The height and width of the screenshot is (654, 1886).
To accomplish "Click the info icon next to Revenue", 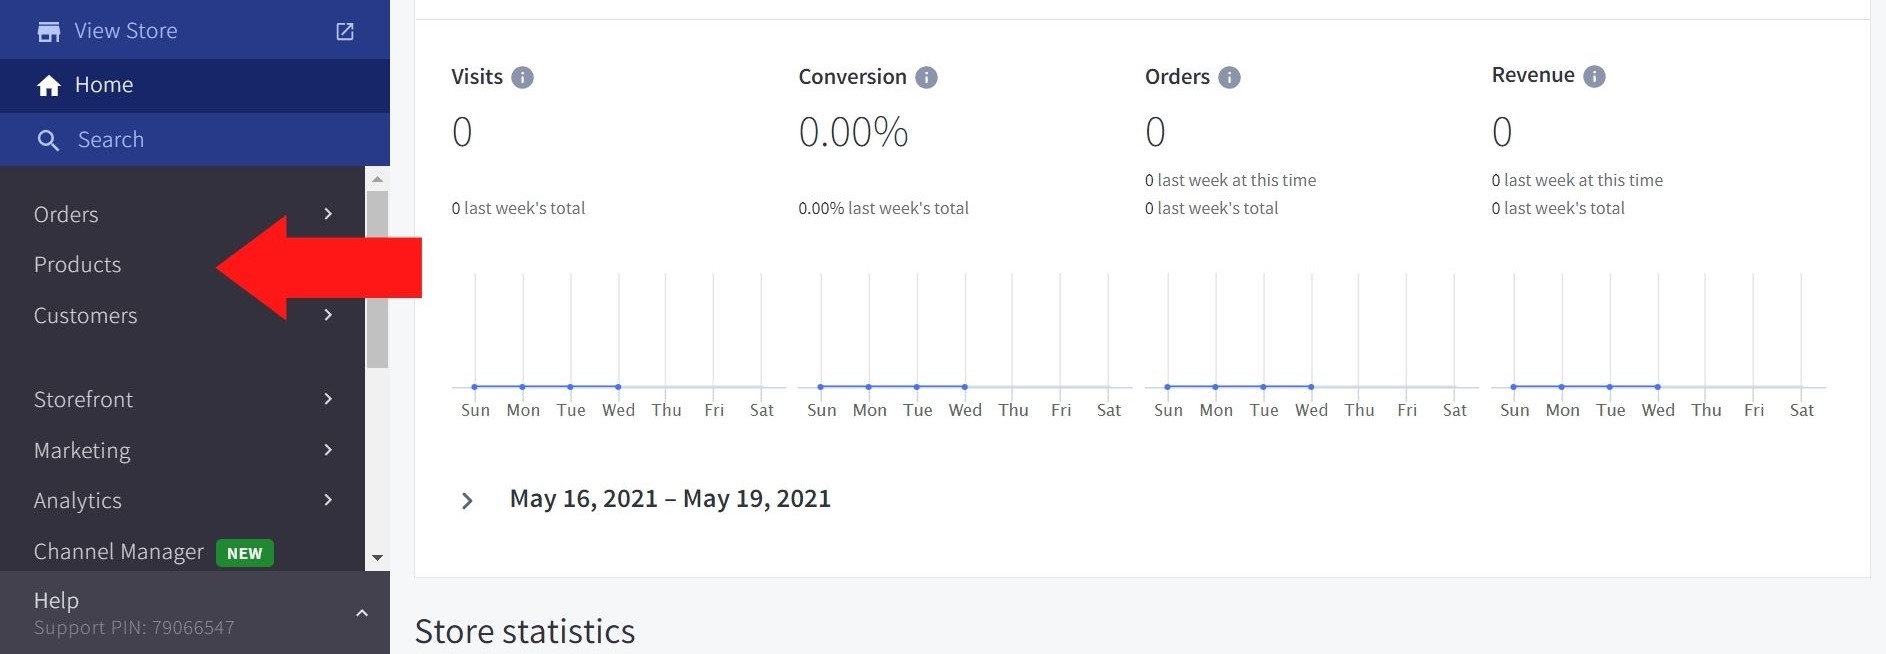I will (1594, 77).
